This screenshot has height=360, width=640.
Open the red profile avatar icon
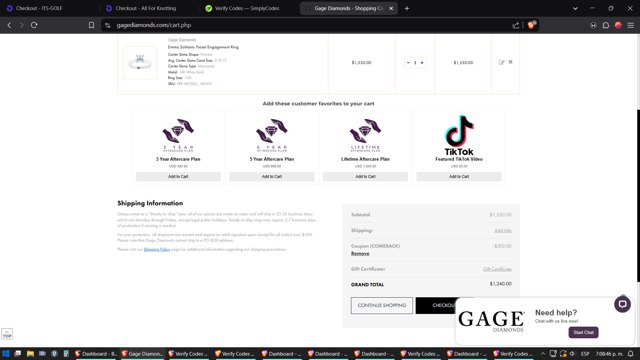(x=618, y=25)
